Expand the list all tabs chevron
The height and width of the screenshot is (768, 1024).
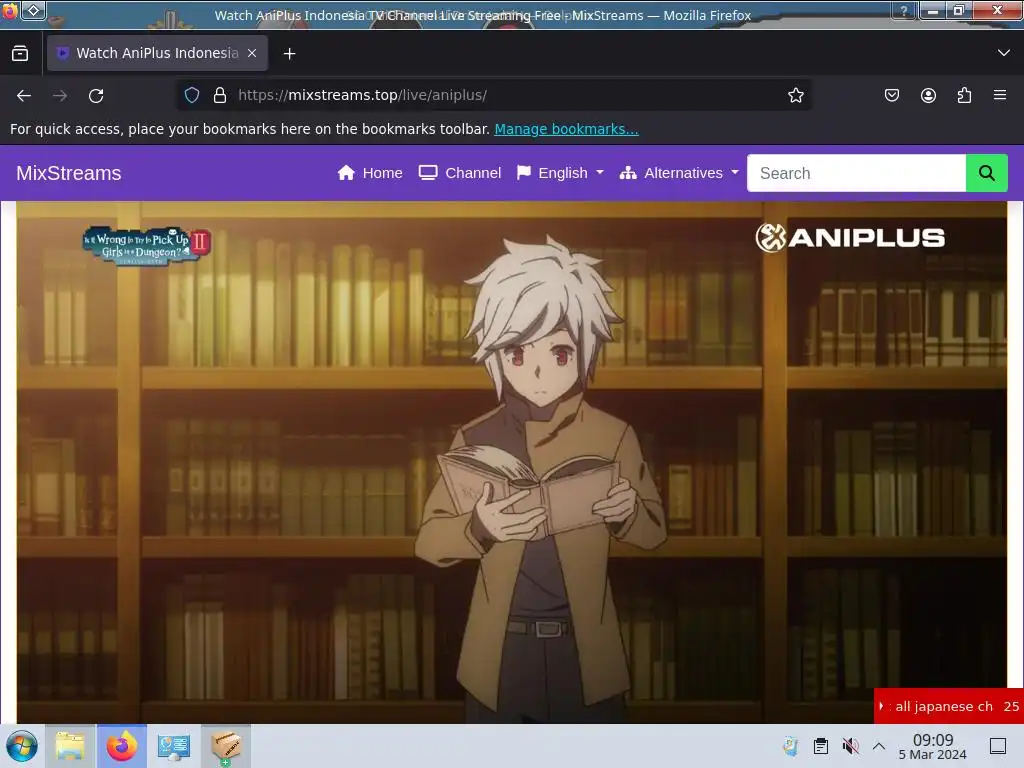coord(1004,53)
